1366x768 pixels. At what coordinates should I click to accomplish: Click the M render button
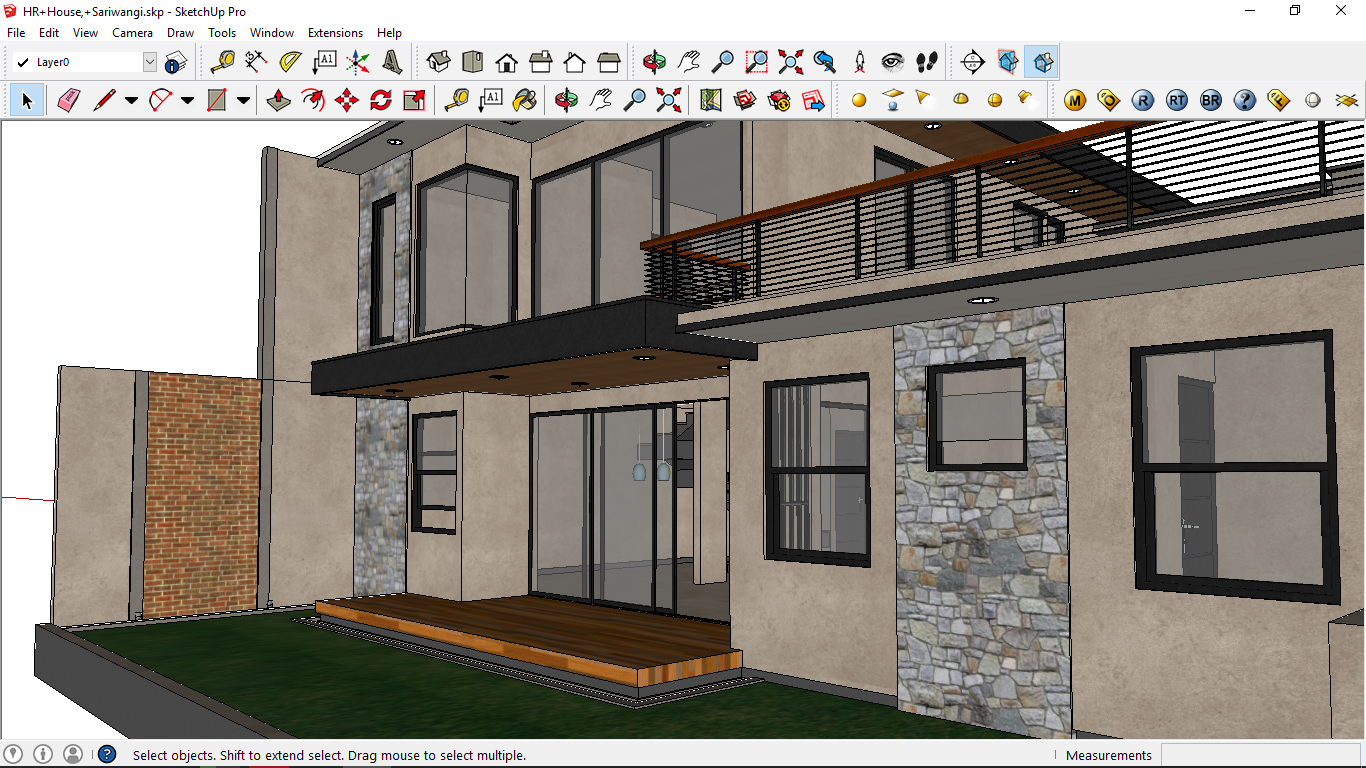click(1075, 100)
